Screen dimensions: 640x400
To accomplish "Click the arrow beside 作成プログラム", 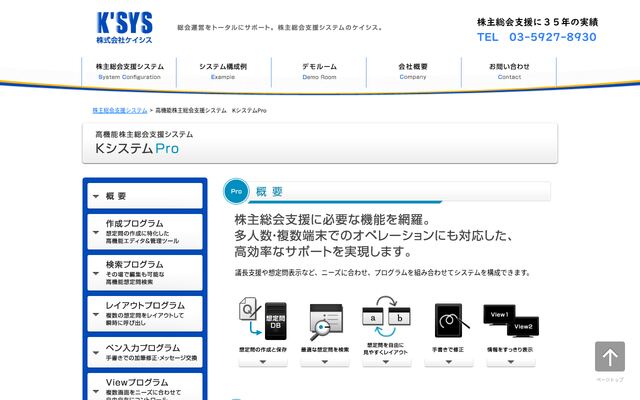I will click(x=96, y=232).
